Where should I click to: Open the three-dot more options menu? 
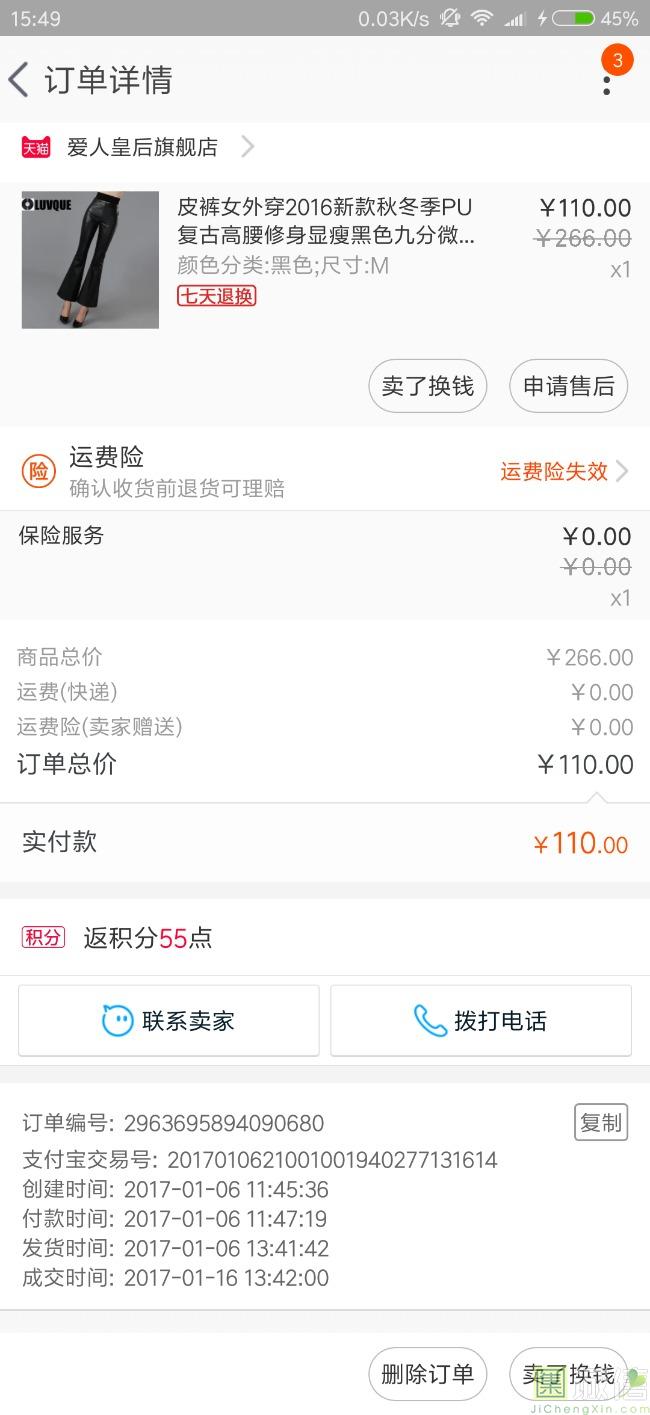pos(606,83)
